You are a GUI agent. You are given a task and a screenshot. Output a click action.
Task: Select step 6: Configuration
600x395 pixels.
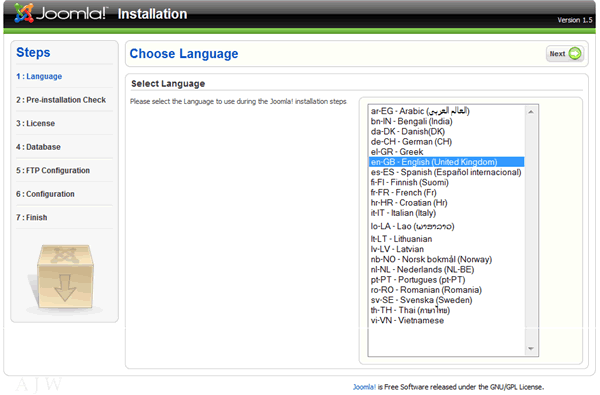click(x=45, y=194)
